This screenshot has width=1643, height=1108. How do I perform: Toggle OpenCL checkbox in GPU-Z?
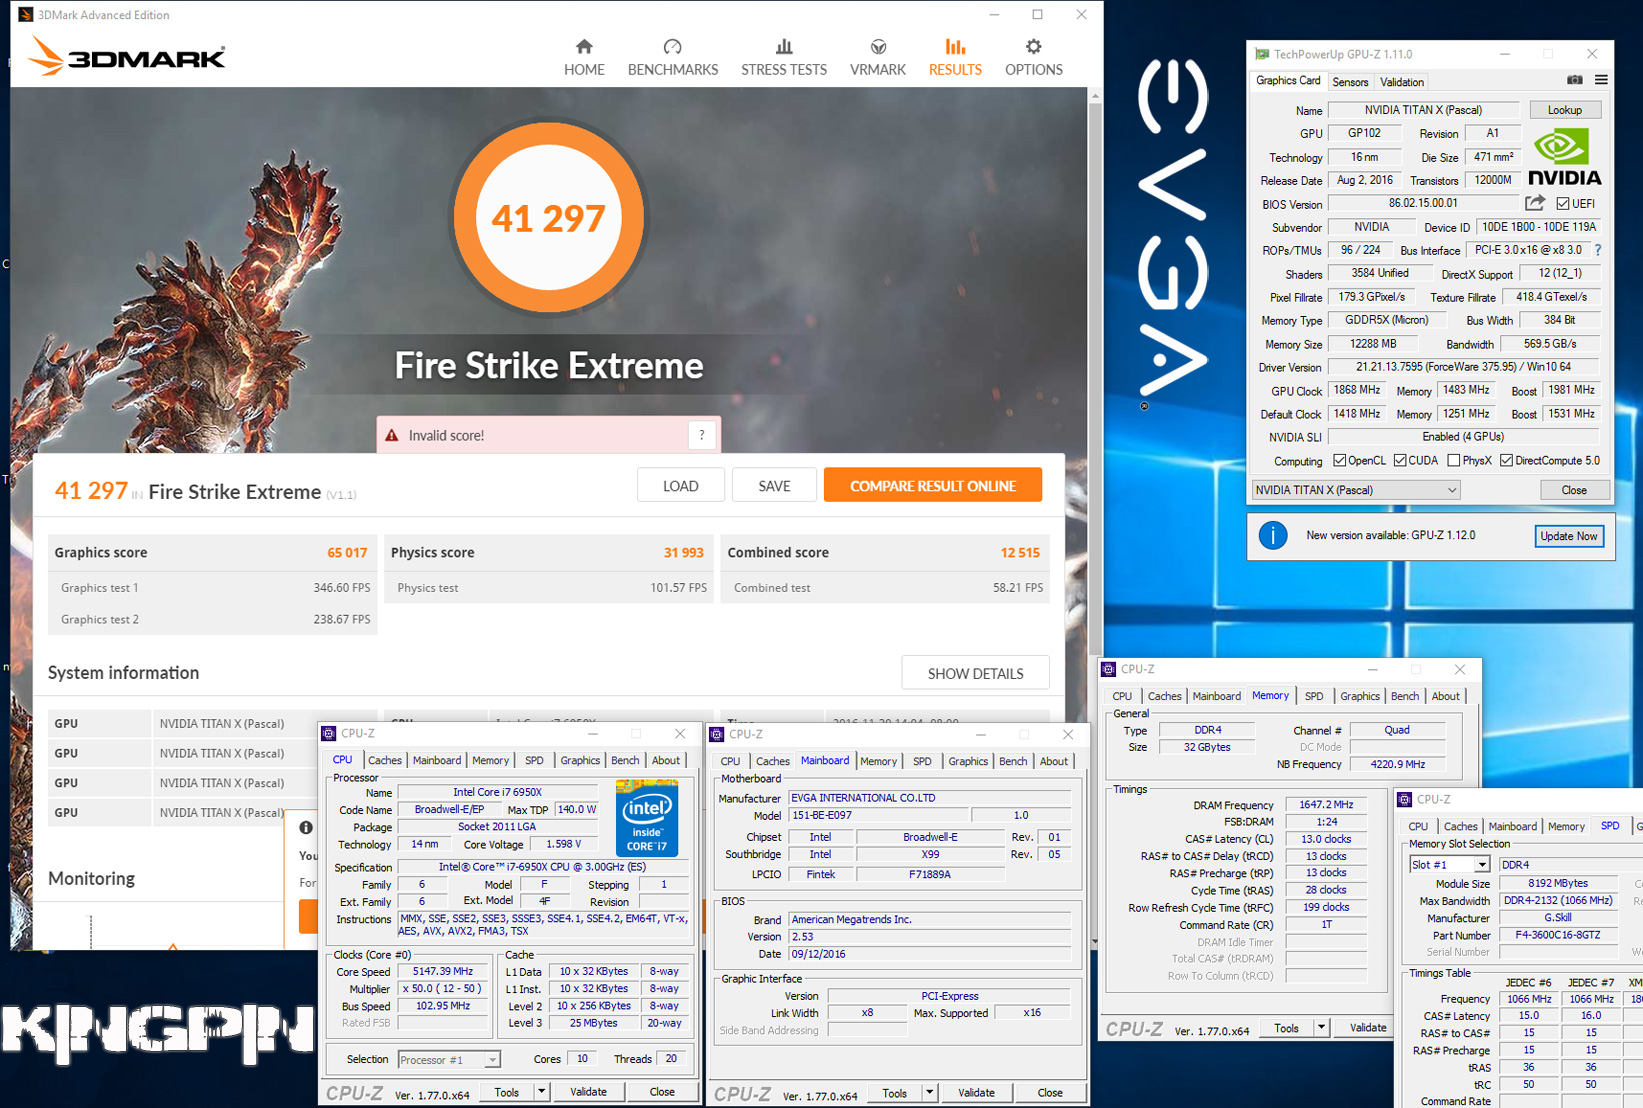pyautogui.click(x=1340, y=461)
